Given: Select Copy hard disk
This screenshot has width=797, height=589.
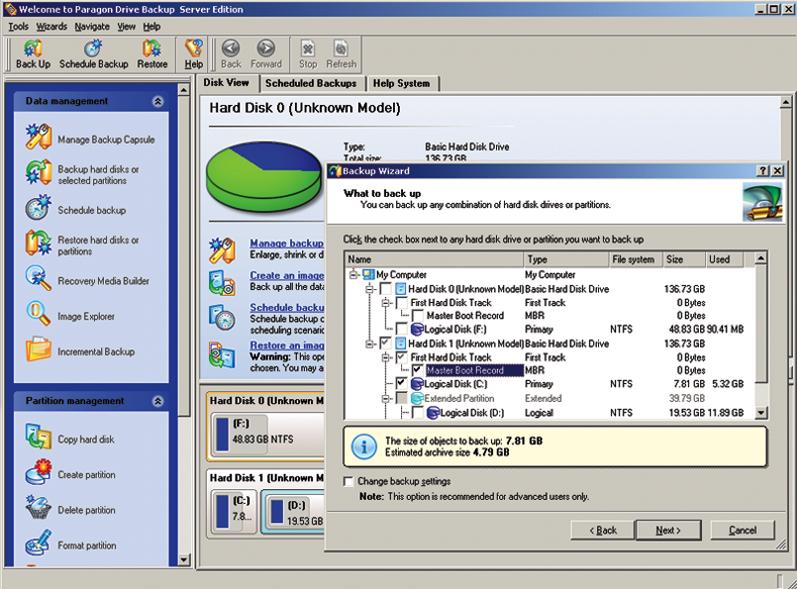Looking at the screenshot, I should (x=70, y=439).
